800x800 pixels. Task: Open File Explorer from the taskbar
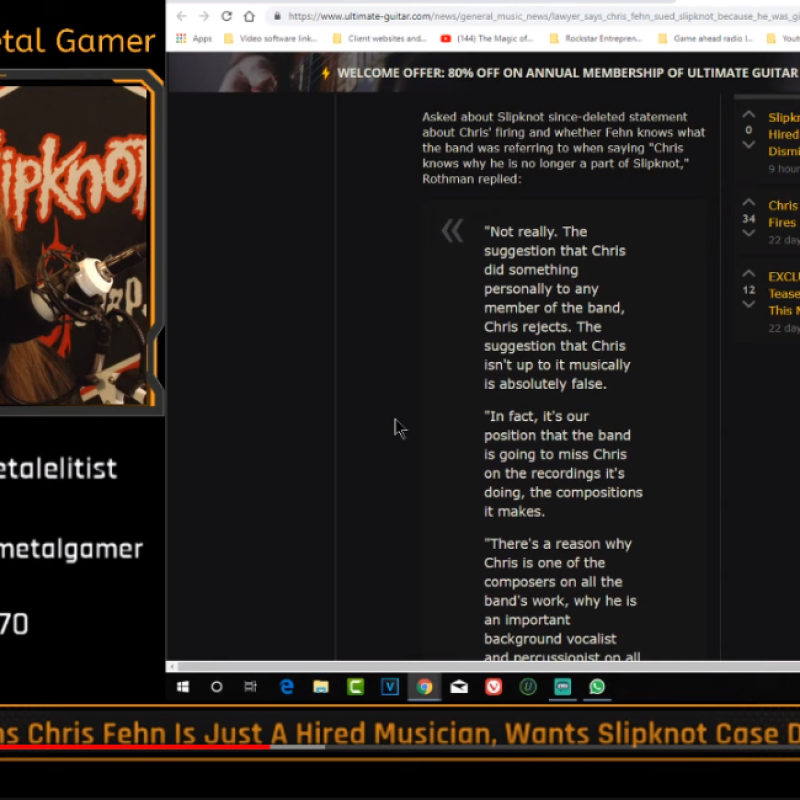(x=321, y=687)
